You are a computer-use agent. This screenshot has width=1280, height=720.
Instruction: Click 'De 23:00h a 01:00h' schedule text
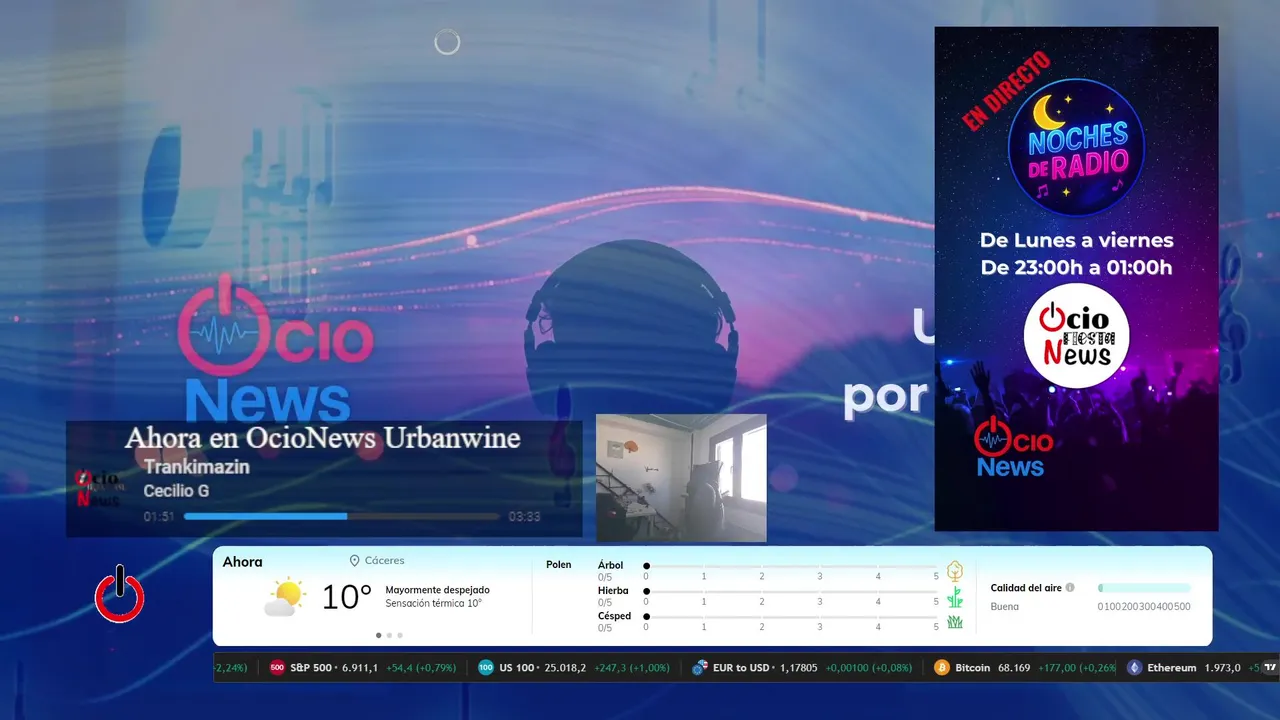[1076, 267]
